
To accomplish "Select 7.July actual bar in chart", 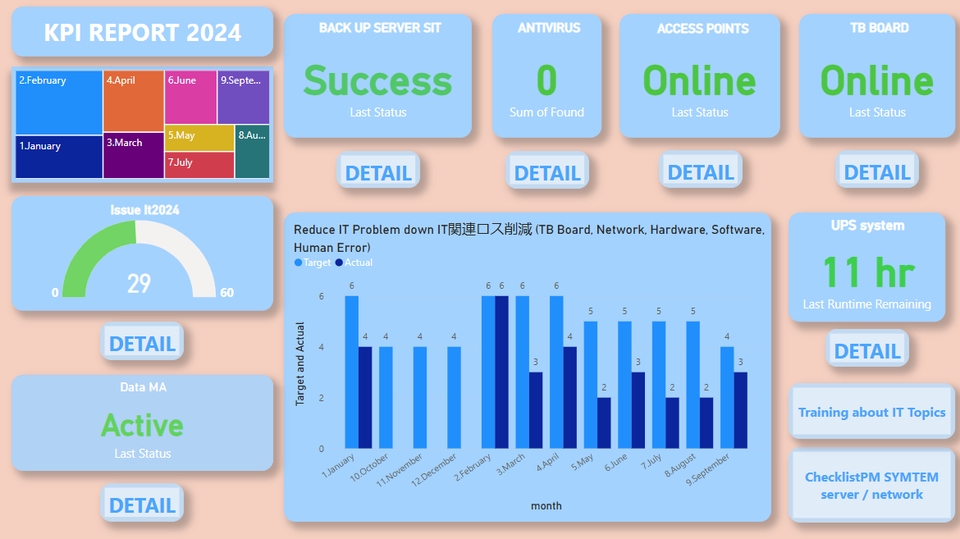I will point(672,423).
